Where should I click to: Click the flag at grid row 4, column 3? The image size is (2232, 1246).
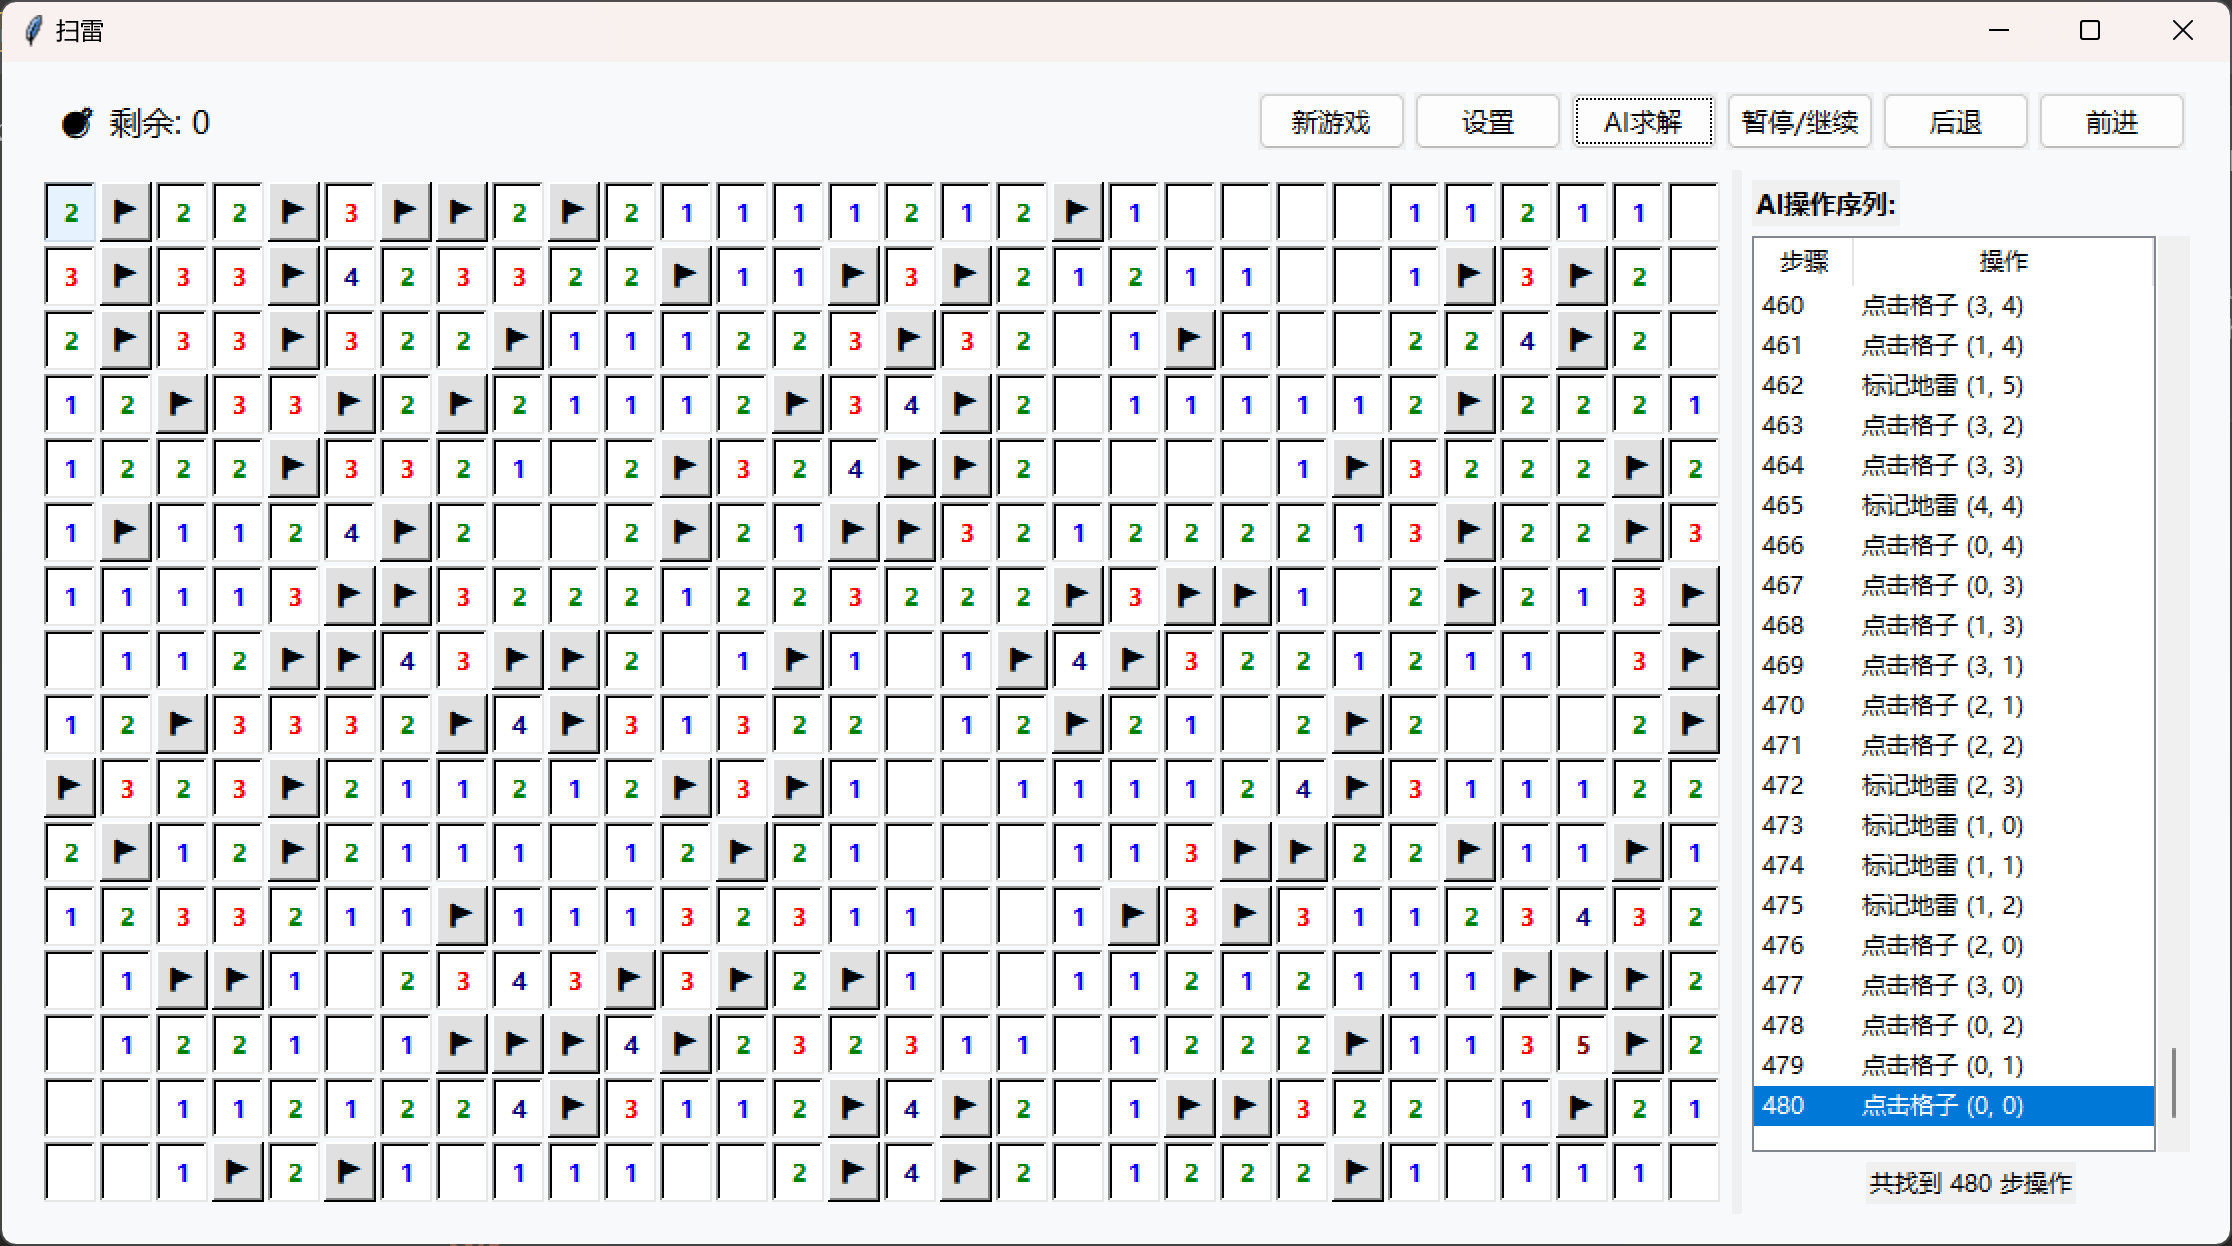tap(182, 404)
